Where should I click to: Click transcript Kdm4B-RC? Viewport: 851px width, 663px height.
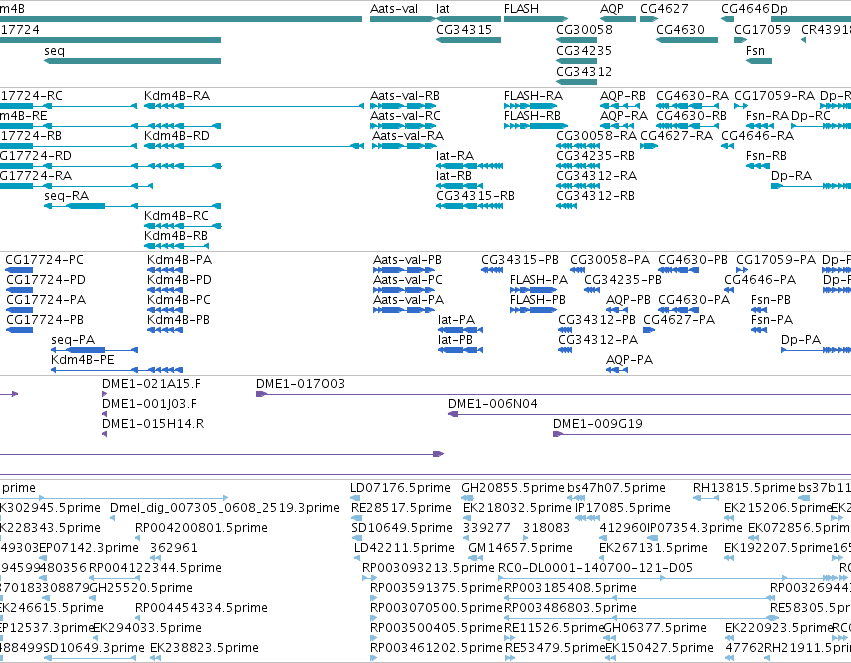tap(176, 216)
